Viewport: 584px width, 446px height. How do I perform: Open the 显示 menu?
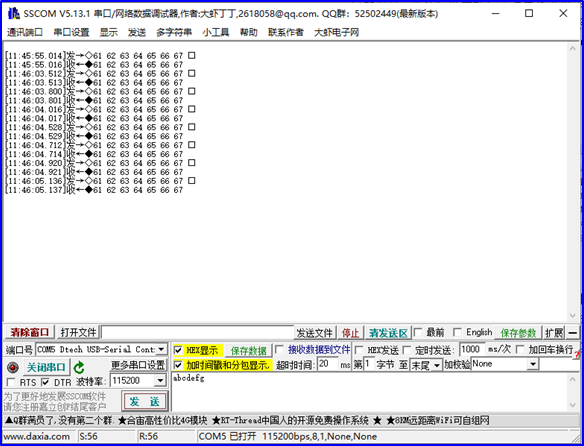tap(108, 32)
